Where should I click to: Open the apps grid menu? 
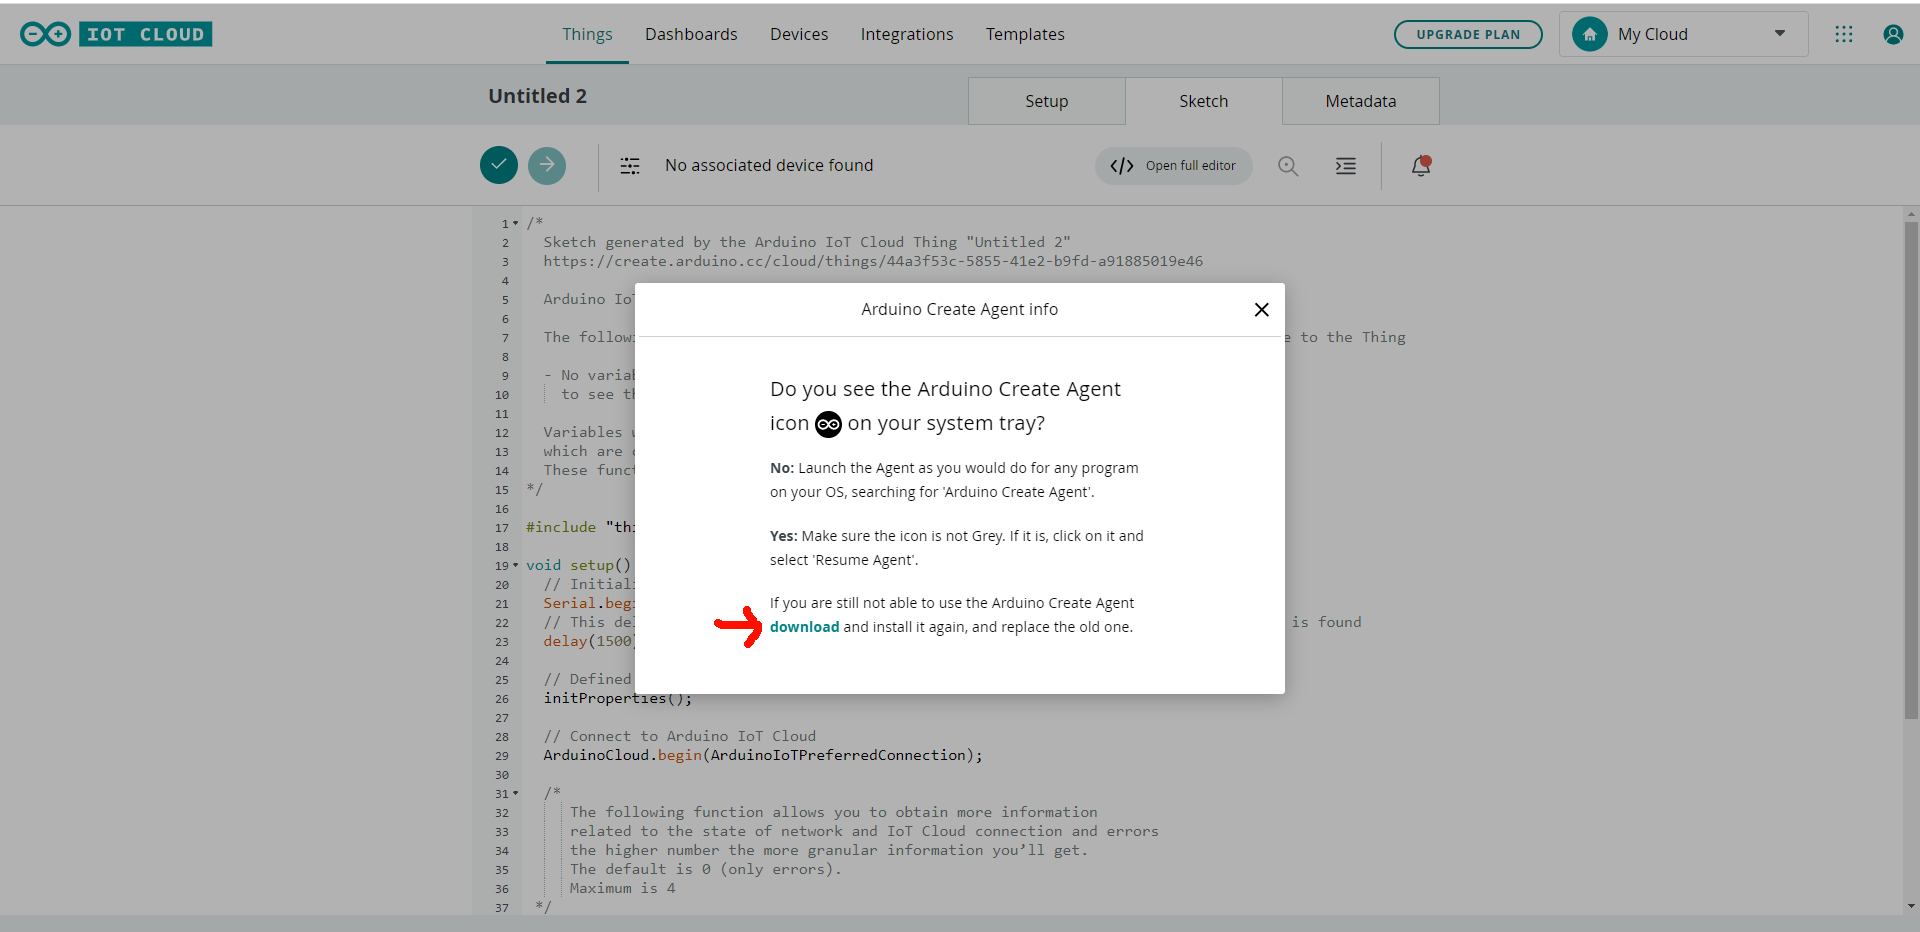pyautogui.click(x=1844, y=34)
